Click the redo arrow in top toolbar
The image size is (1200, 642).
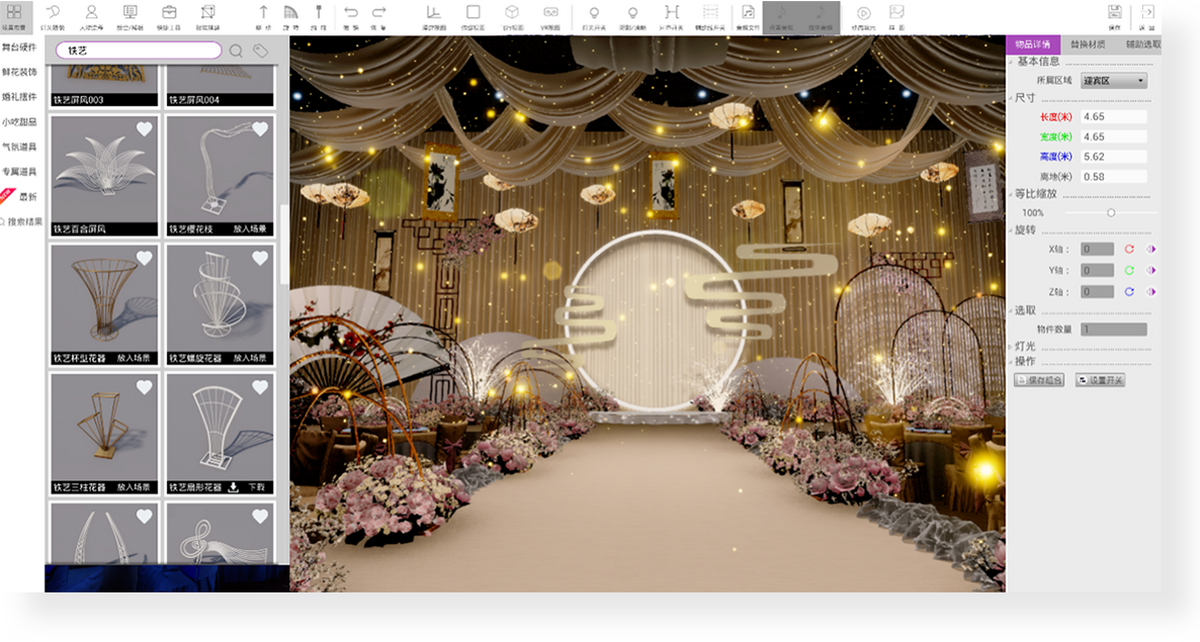[379, 12]
